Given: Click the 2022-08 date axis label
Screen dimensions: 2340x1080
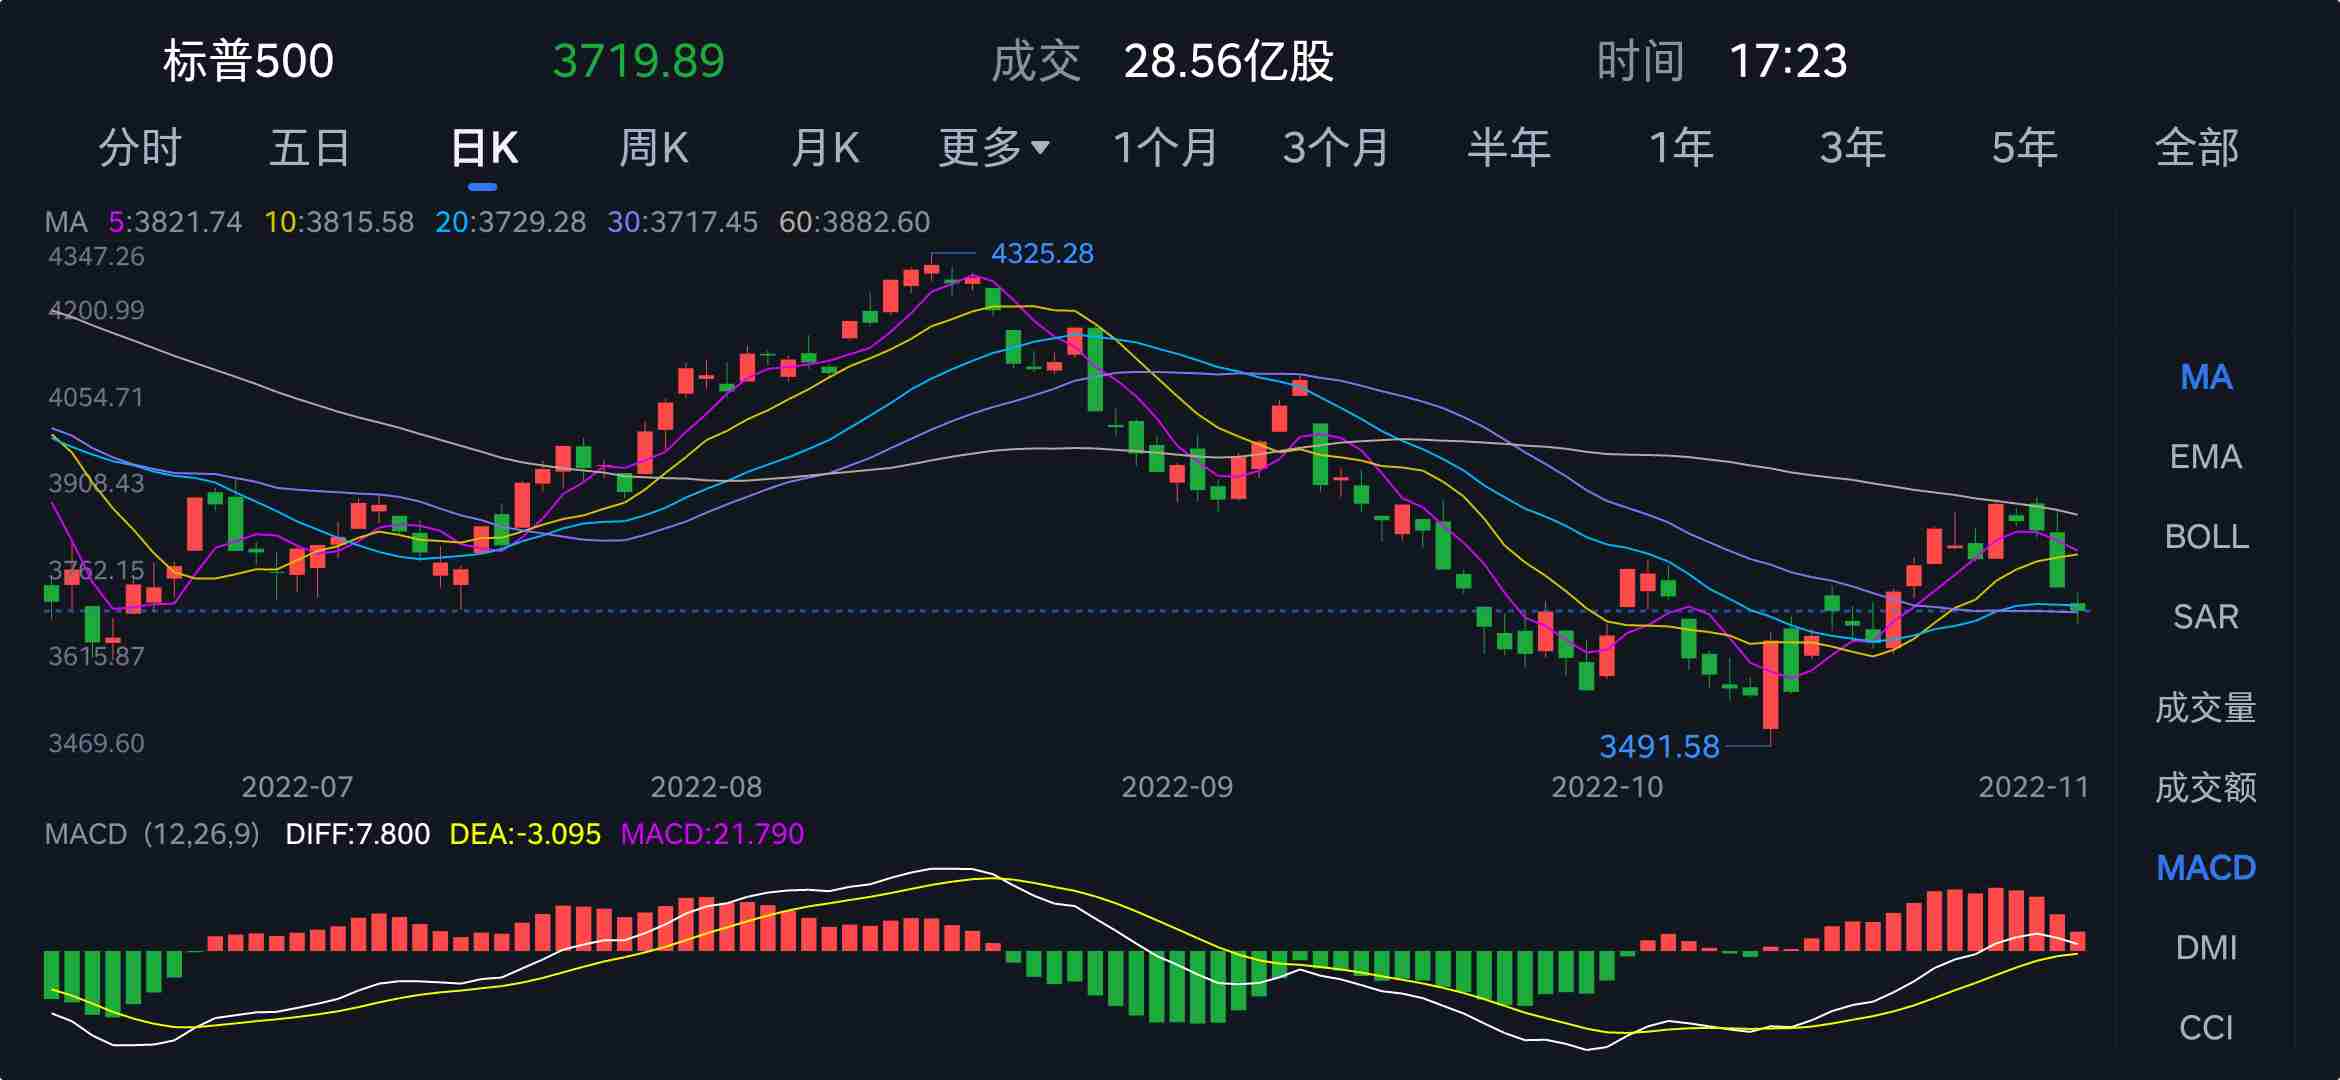Looking at the screenshot, I should (706, 787).
